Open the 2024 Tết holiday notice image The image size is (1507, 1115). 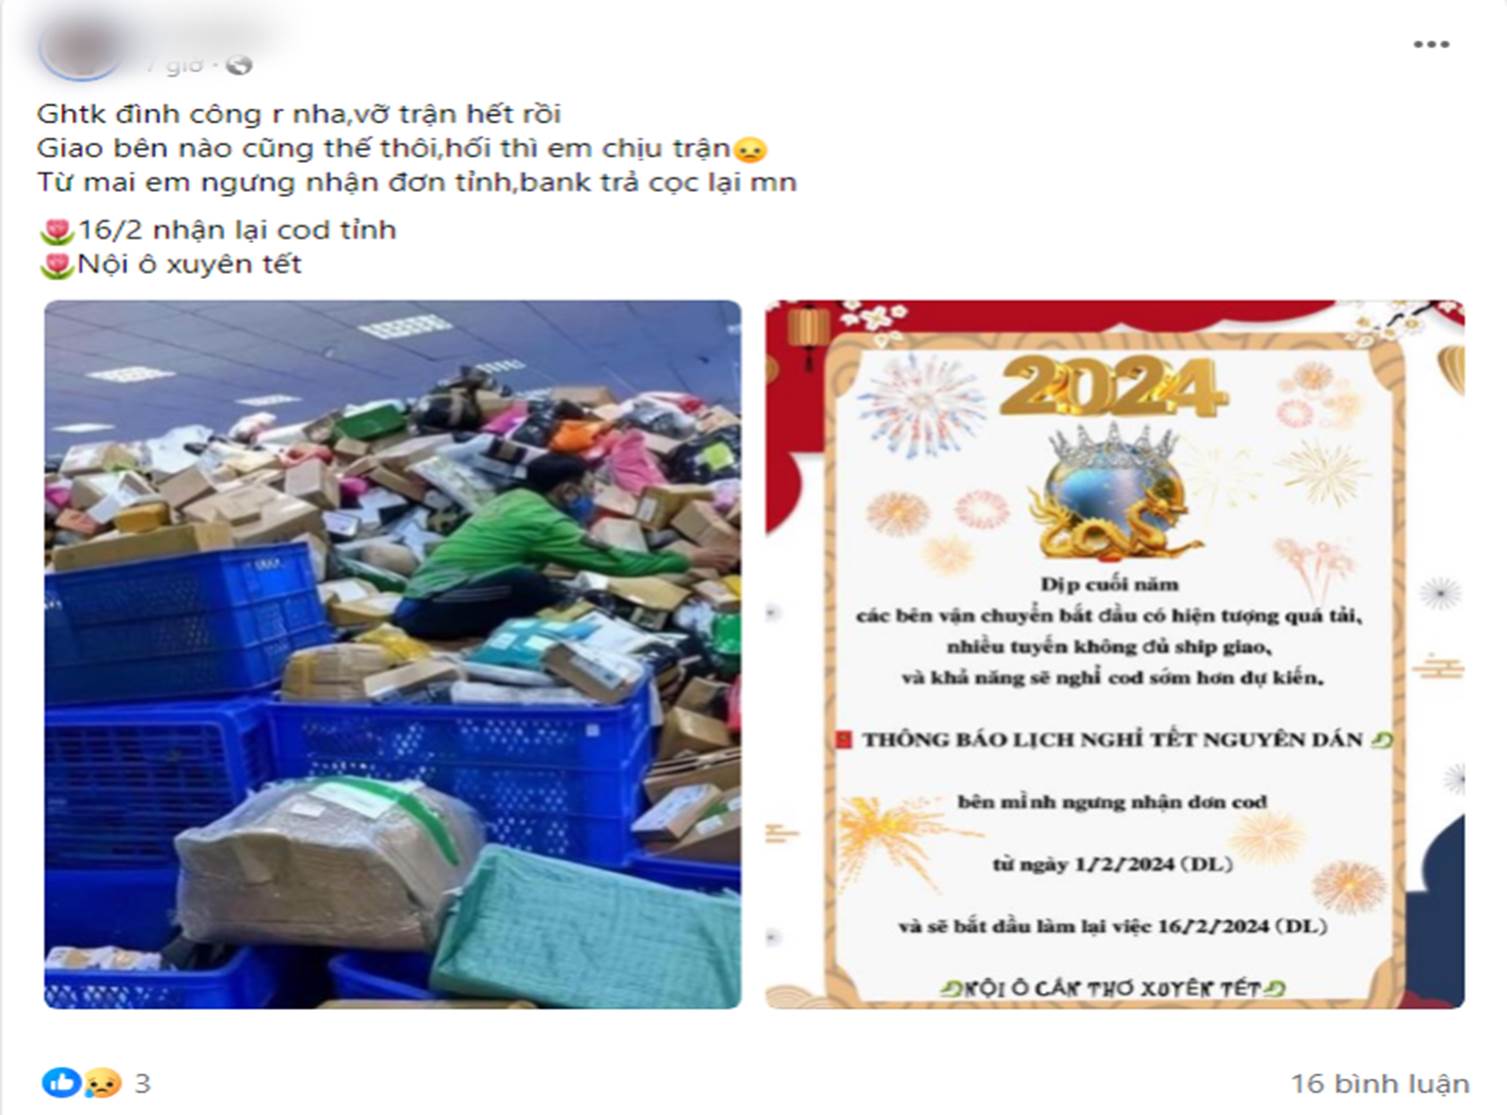coord(1115,654)
